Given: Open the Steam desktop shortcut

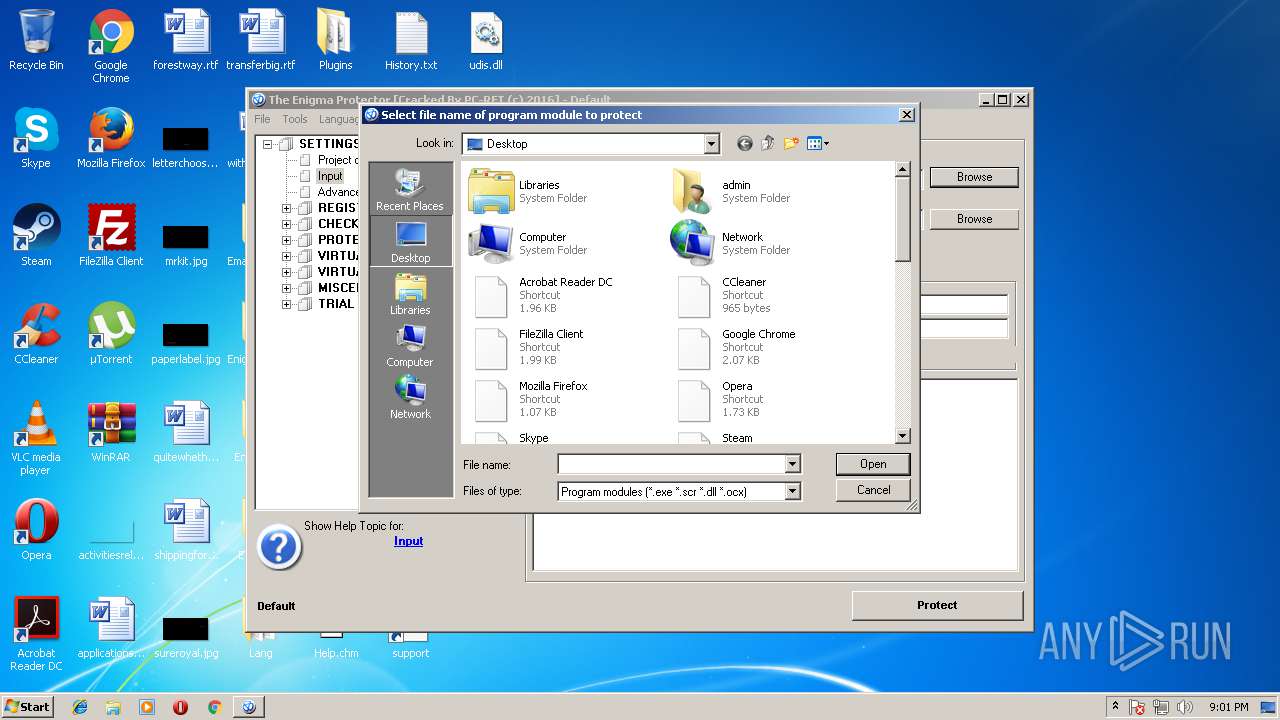Looking at the screenshot, I should coord(36,236).
